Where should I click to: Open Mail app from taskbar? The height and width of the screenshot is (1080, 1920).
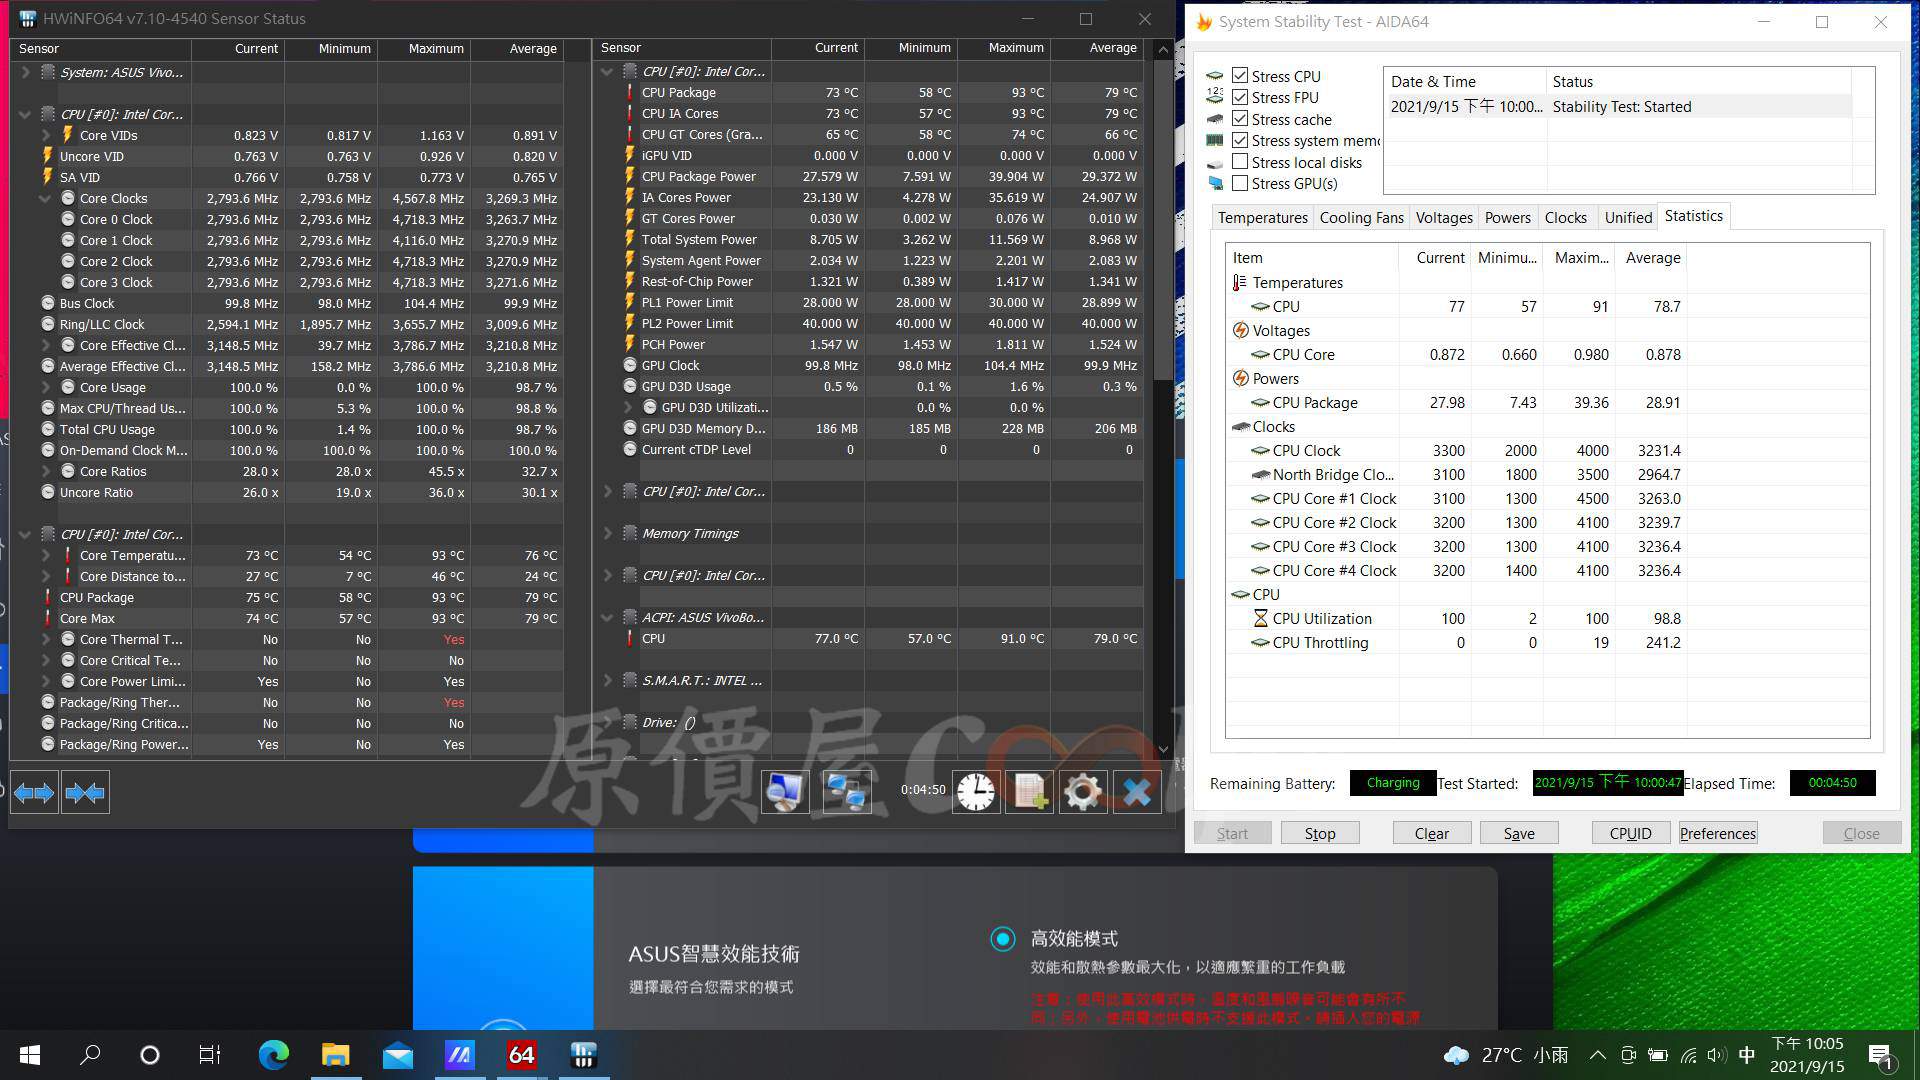click(397, 1055)
